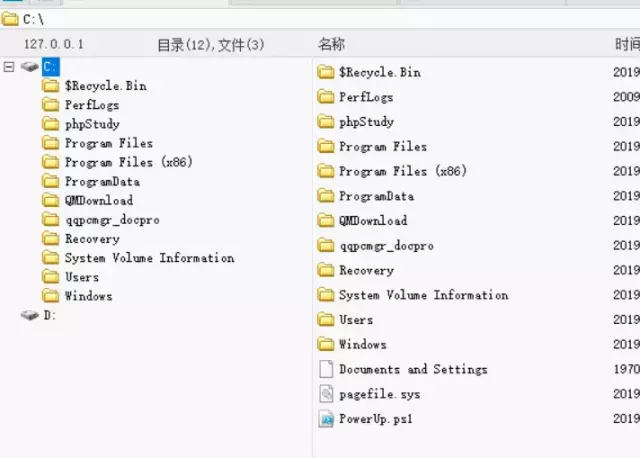Click Recovery folder icon in list

[x=326, y=270]
